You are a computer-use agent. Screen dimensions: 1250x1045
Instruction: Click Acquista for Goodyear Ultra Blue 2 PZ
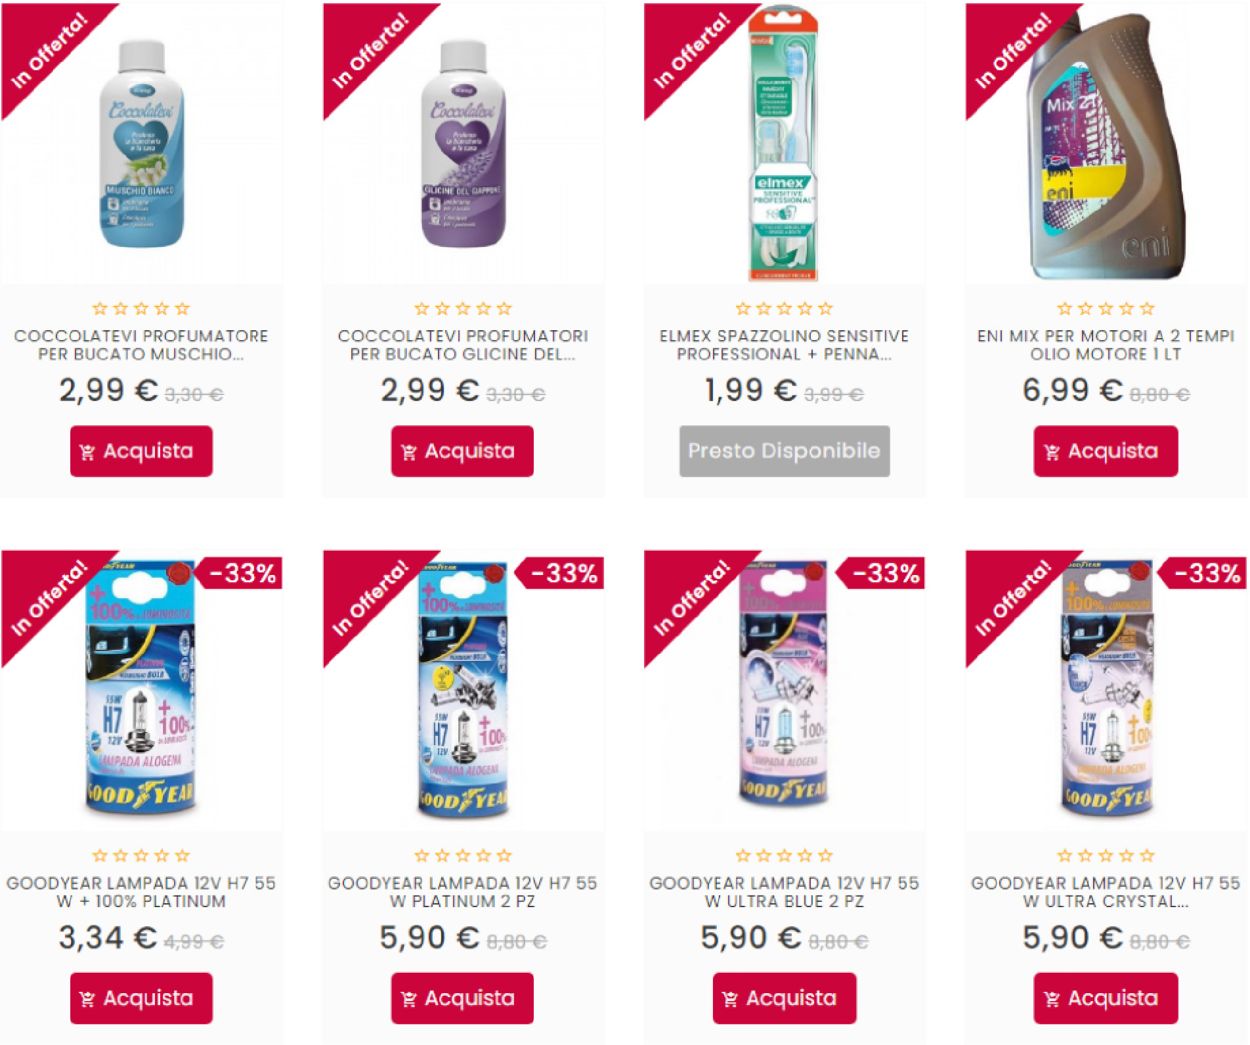click(784, 998)
